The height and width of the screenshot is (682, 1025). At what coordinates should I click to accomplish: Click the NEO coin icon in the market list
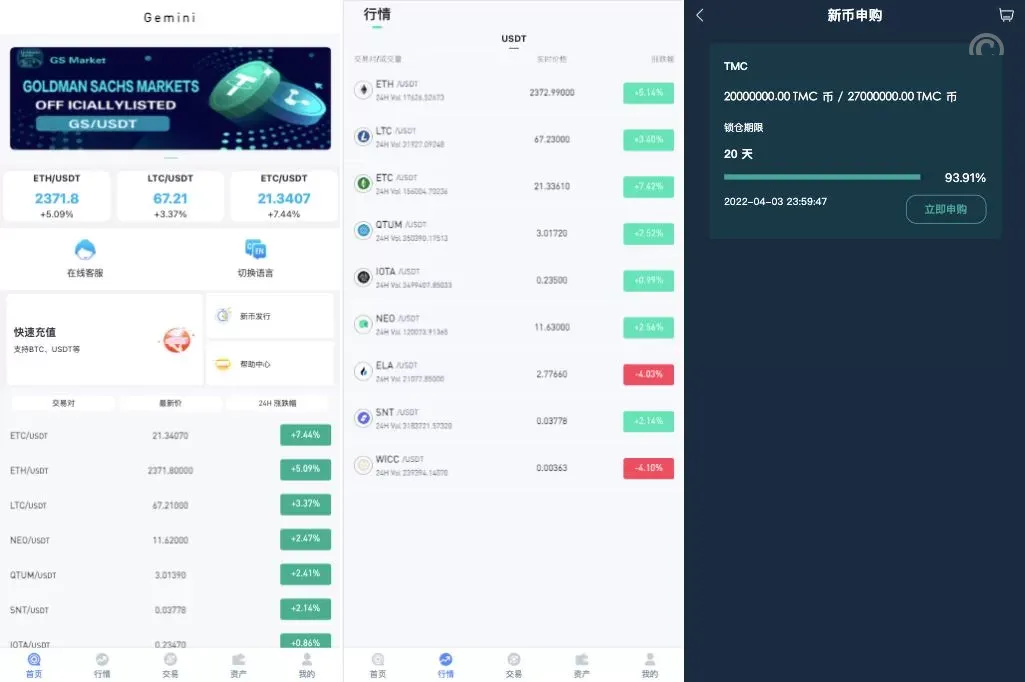(x=363, y=324)
